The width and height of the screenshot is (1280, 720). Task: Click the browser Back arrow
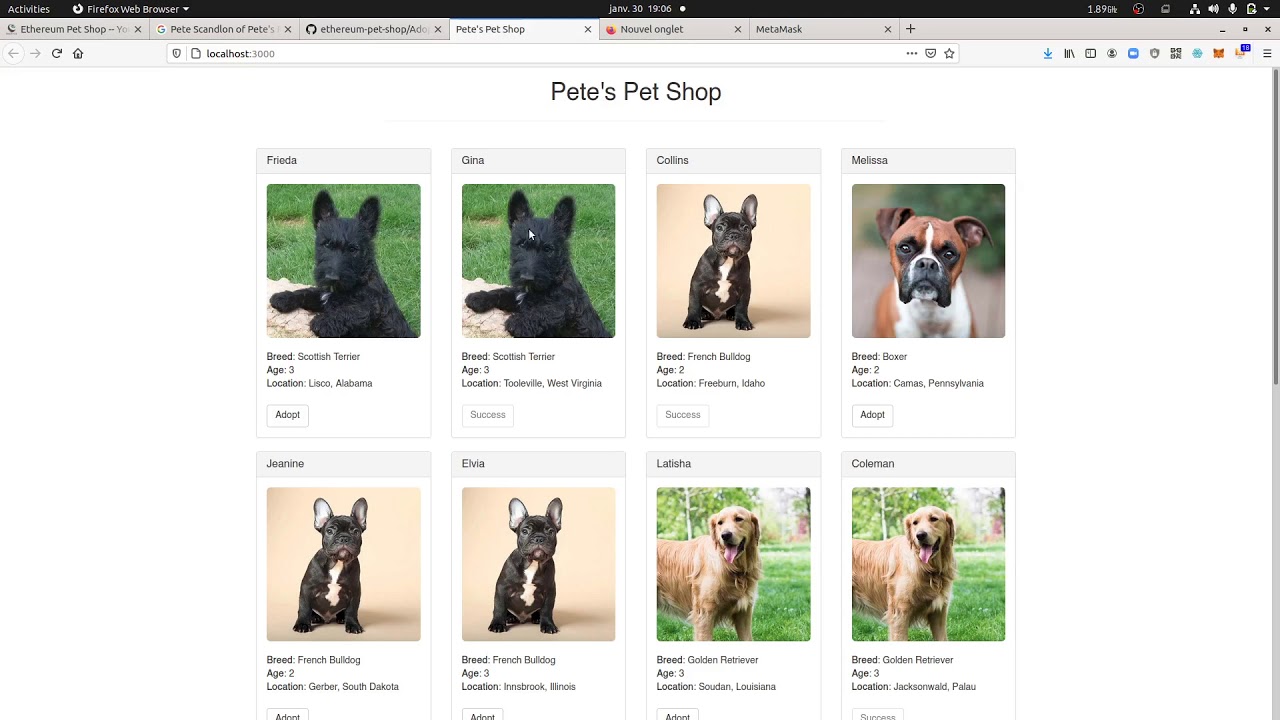pos(13,53)
